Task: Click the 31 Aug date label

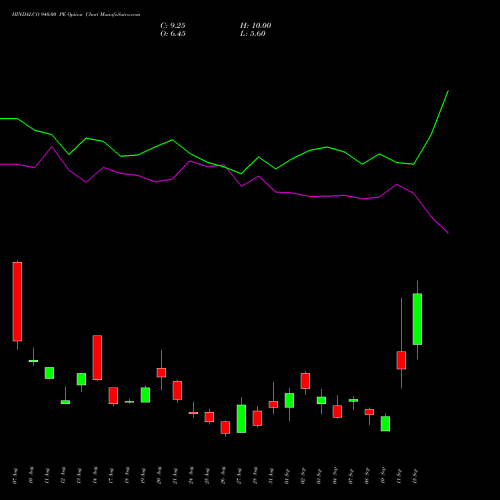Action: coord(271,476)
